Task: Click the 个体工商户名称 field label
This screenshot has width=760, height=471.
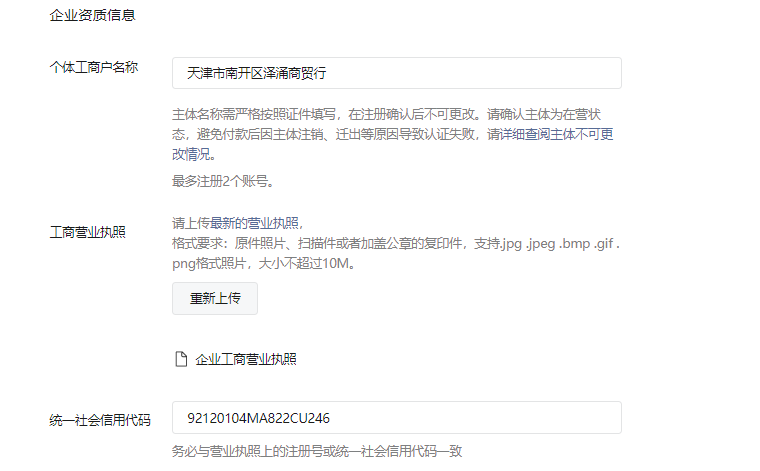Action: tap(94, 67)
